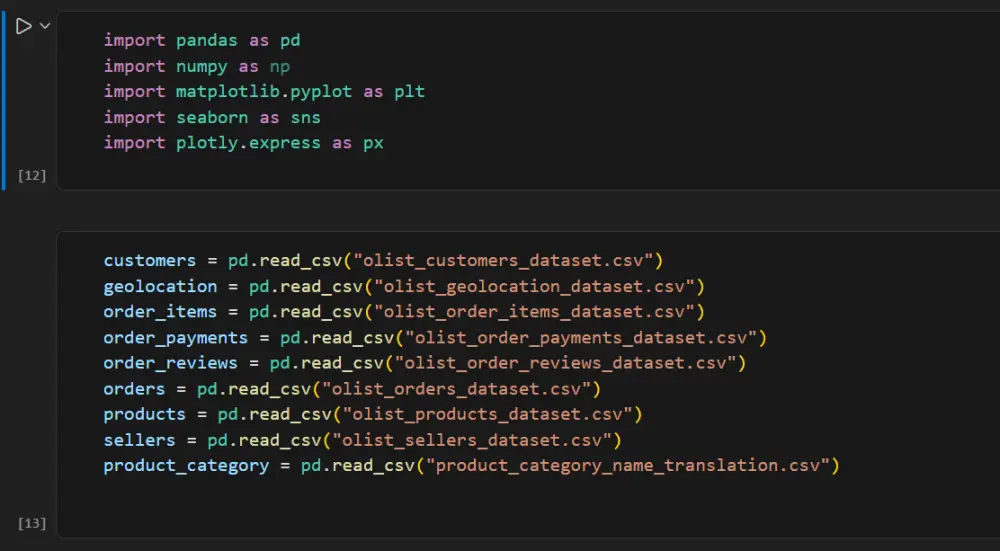Click the 'import pandas as pd' line
1000x551 pixels.
(202, 41)
